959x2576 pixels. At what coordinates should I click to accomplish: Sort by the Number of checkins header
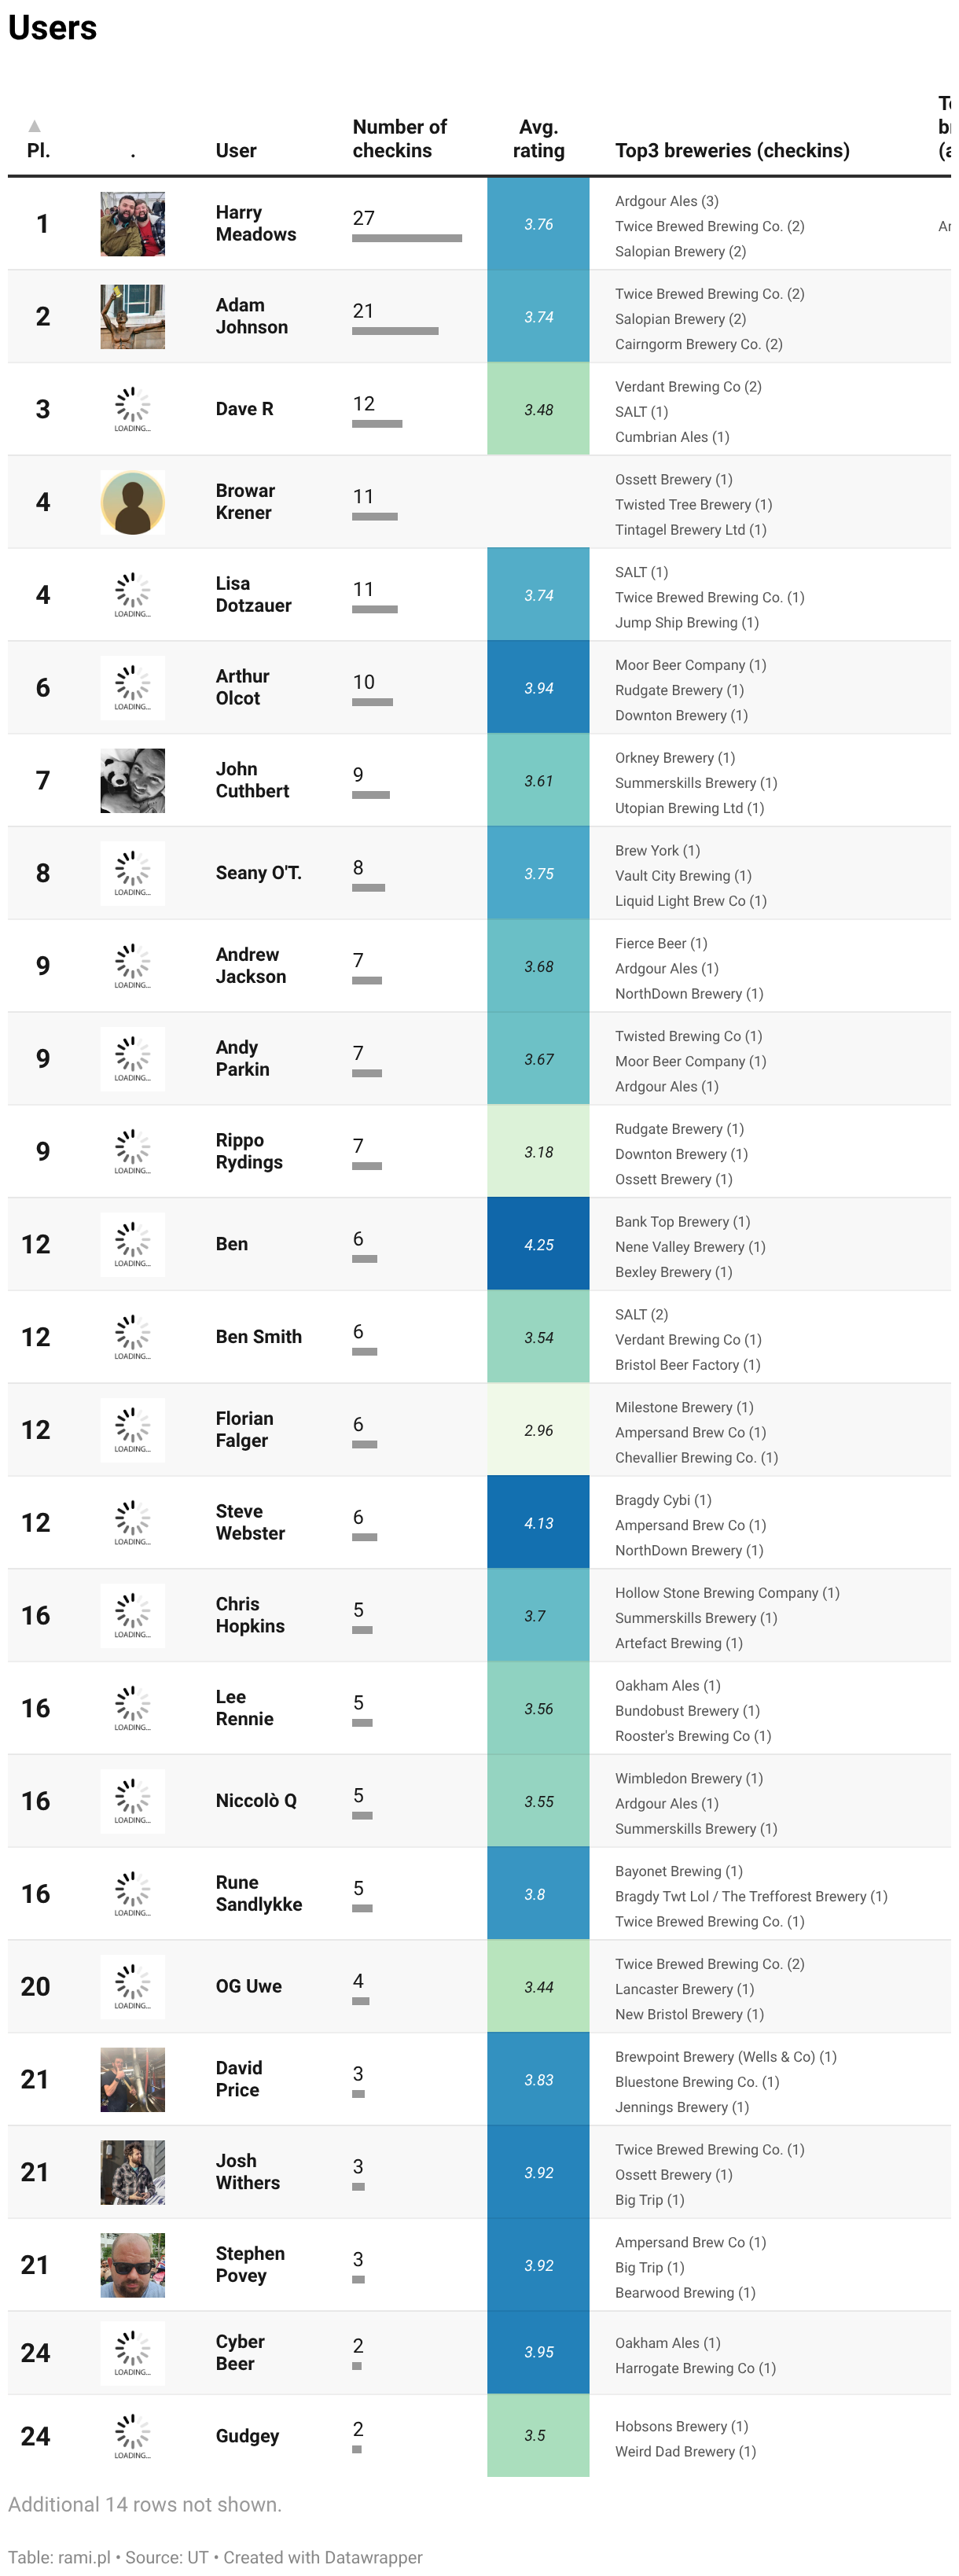tap(399, 138)
